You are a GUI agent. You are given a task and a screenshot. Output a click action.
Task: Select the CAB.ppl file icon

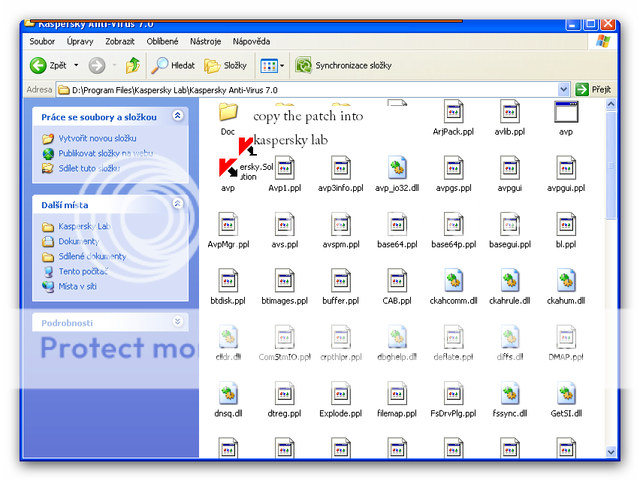pyautogui.click(x=397, y=281)
